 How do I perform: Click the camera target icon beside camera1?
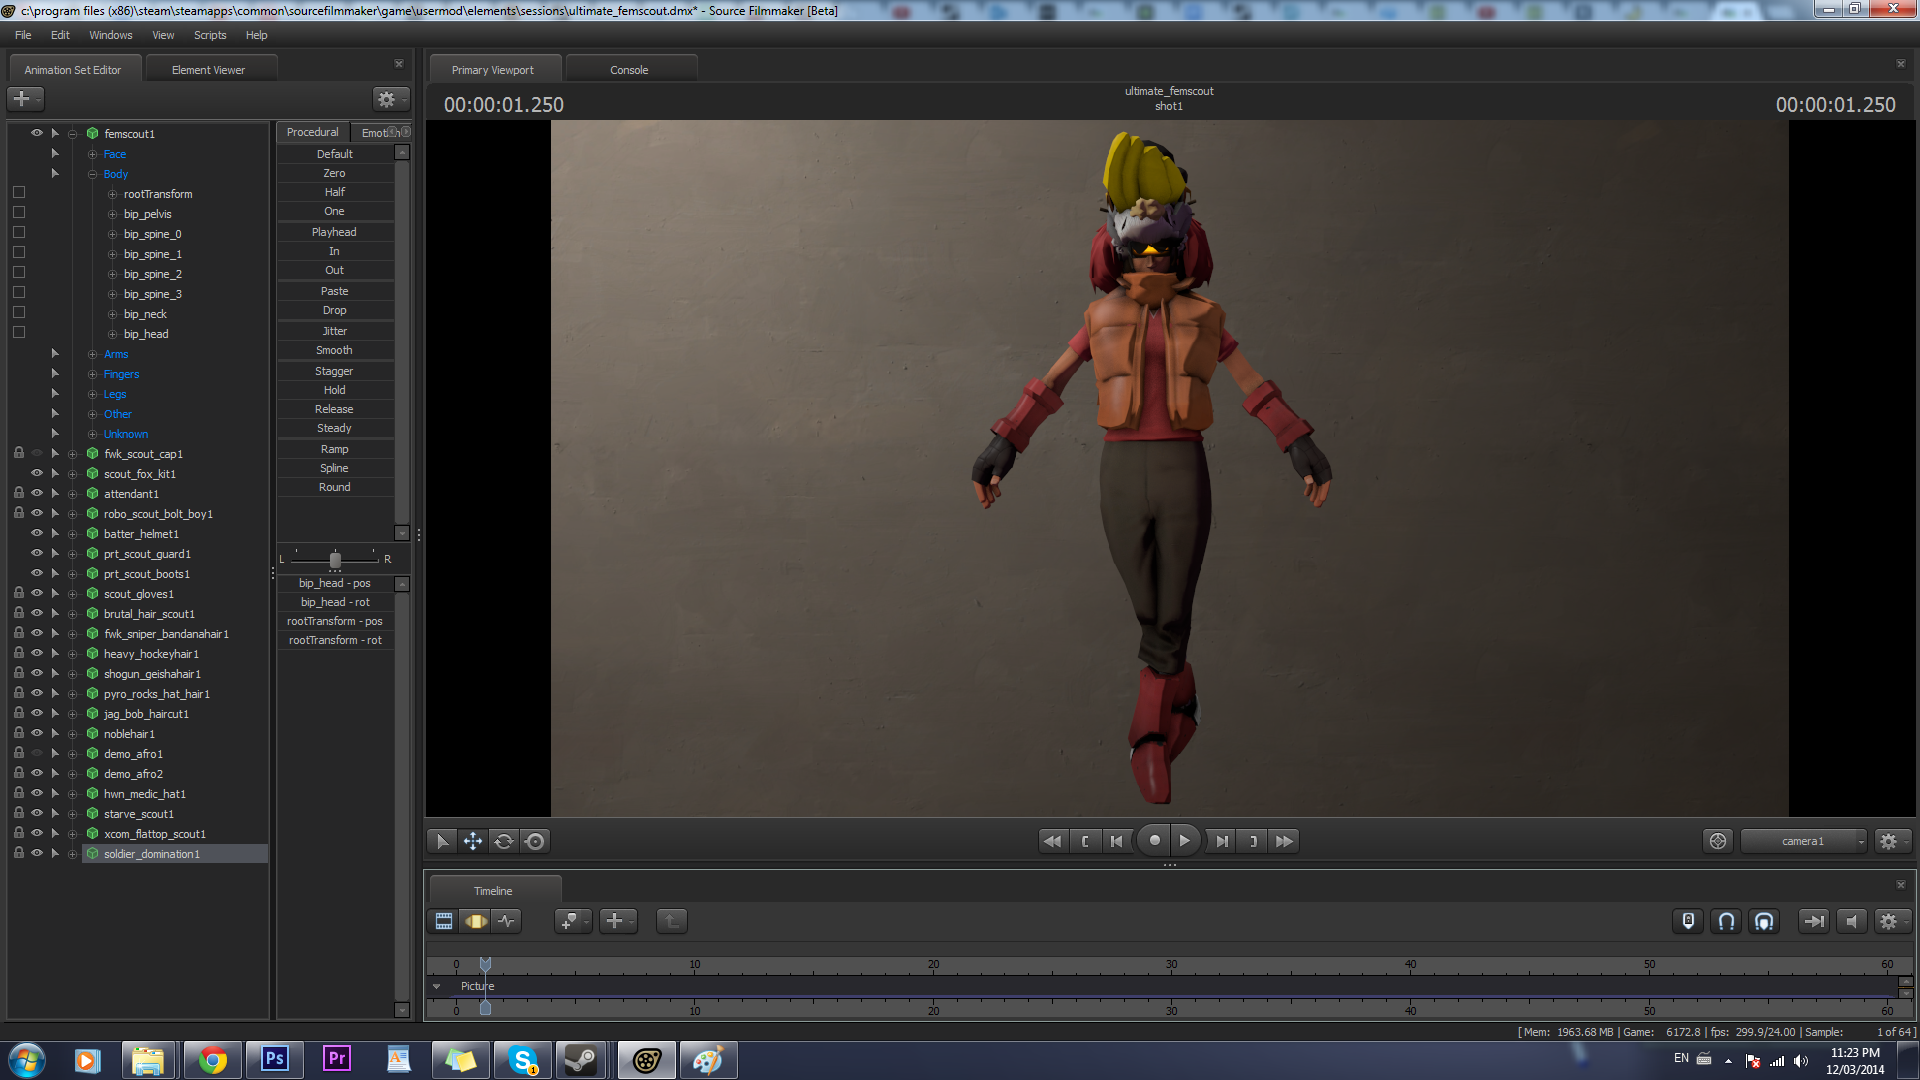pos(1718,841)
